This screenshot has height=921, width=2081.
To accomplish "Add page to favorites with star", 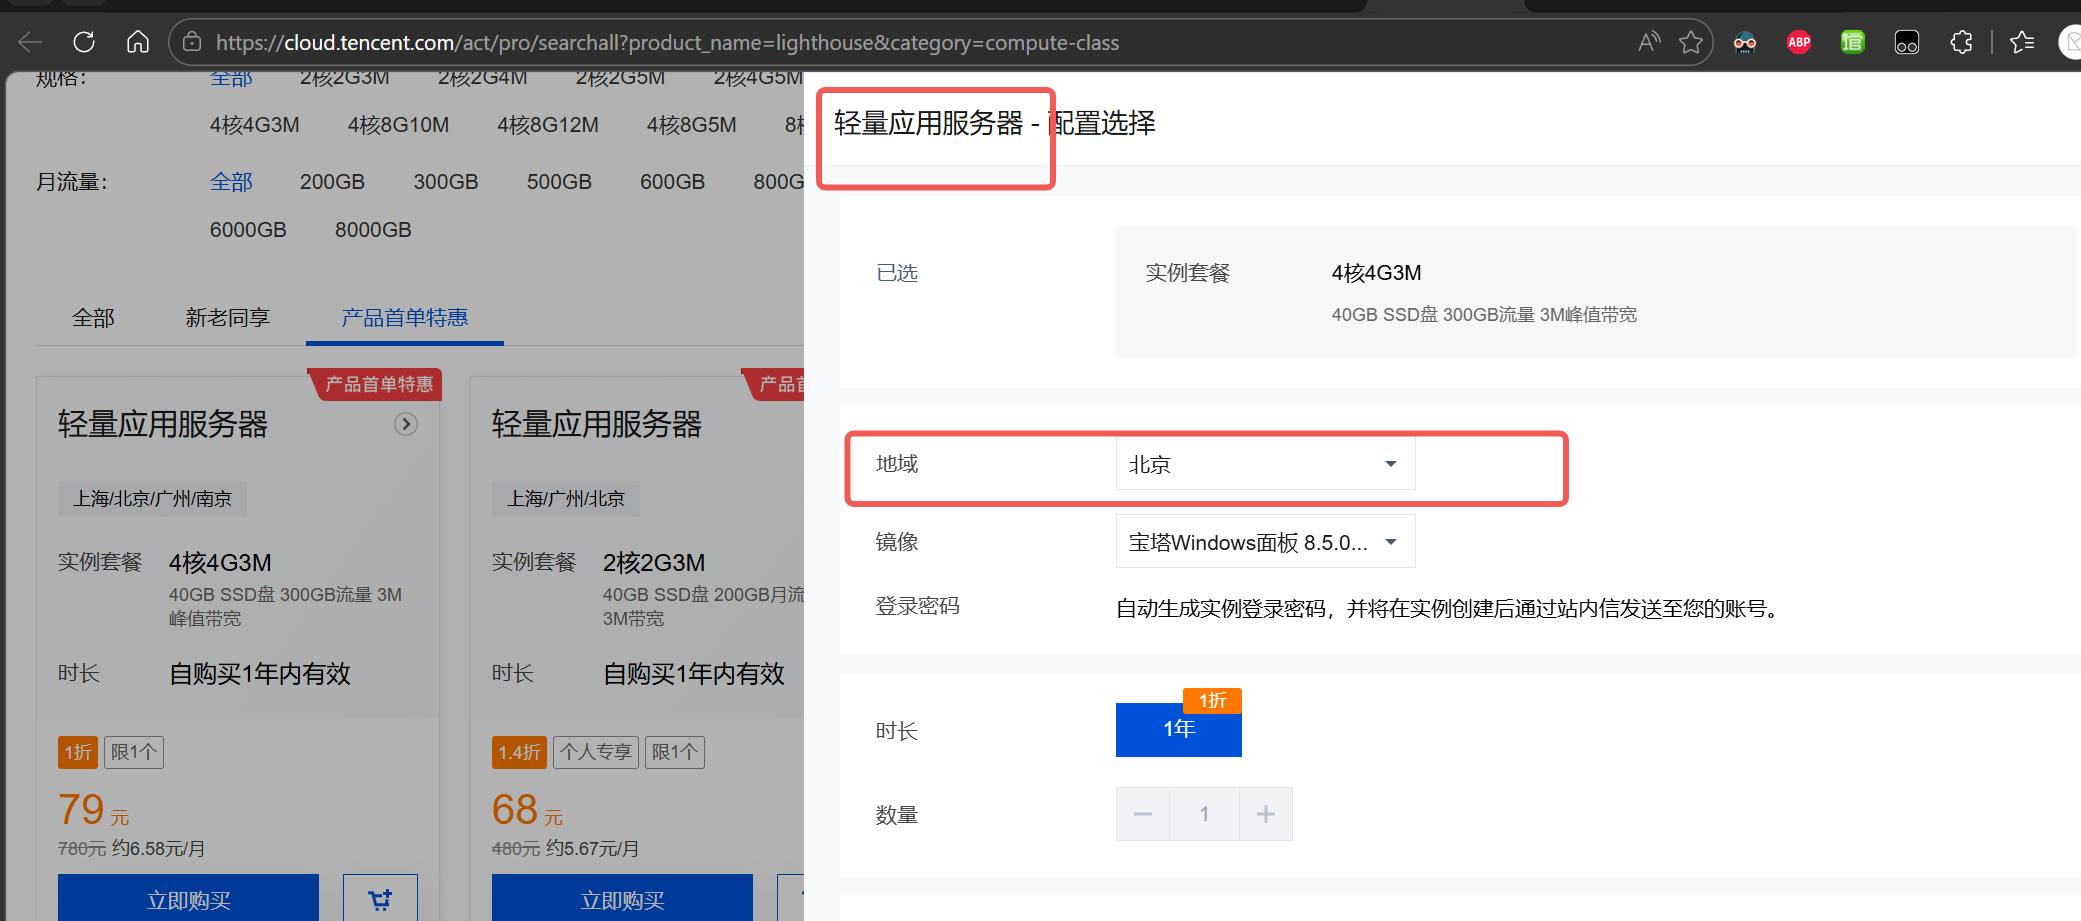I will pos(1691,42).
